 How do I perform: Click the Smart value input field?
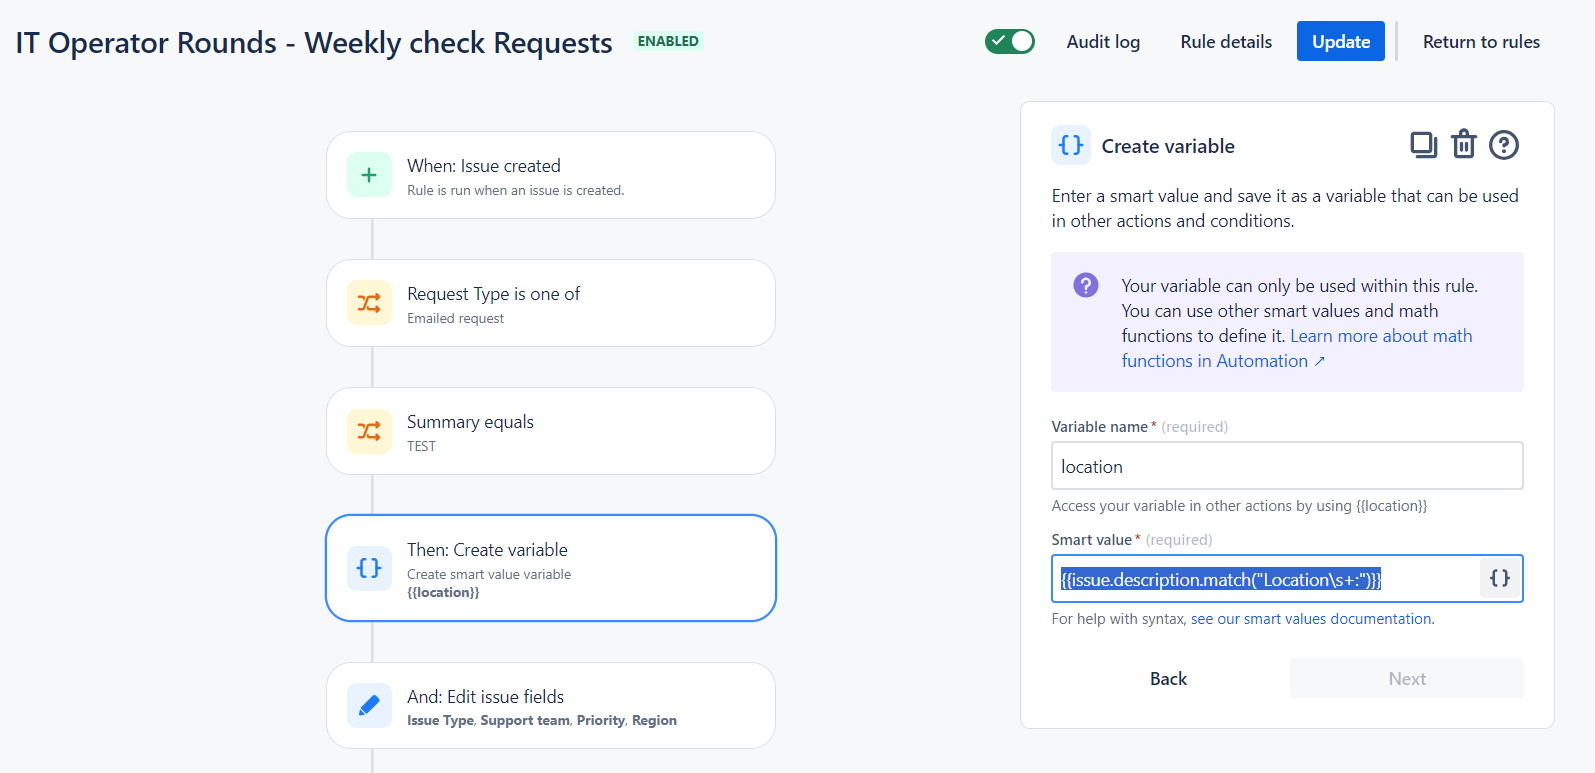click(x=1266, y=578)
